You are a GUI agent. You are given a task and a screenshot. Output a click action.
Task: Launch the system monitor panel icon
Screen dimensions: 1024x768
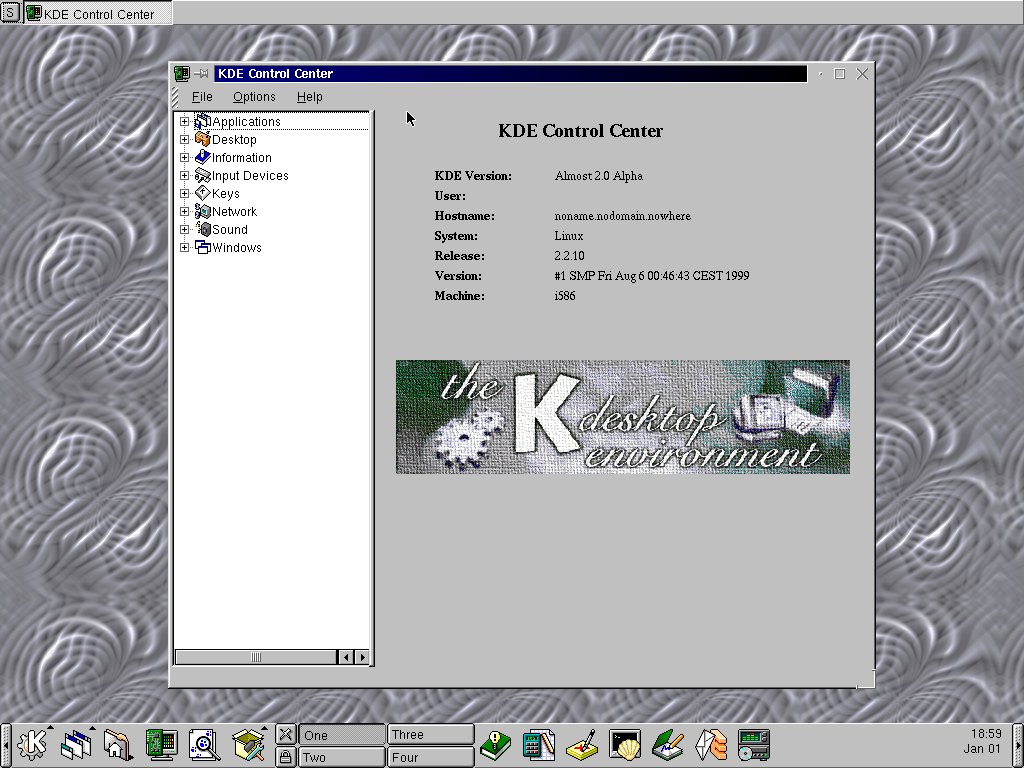(x=163, y=745)
